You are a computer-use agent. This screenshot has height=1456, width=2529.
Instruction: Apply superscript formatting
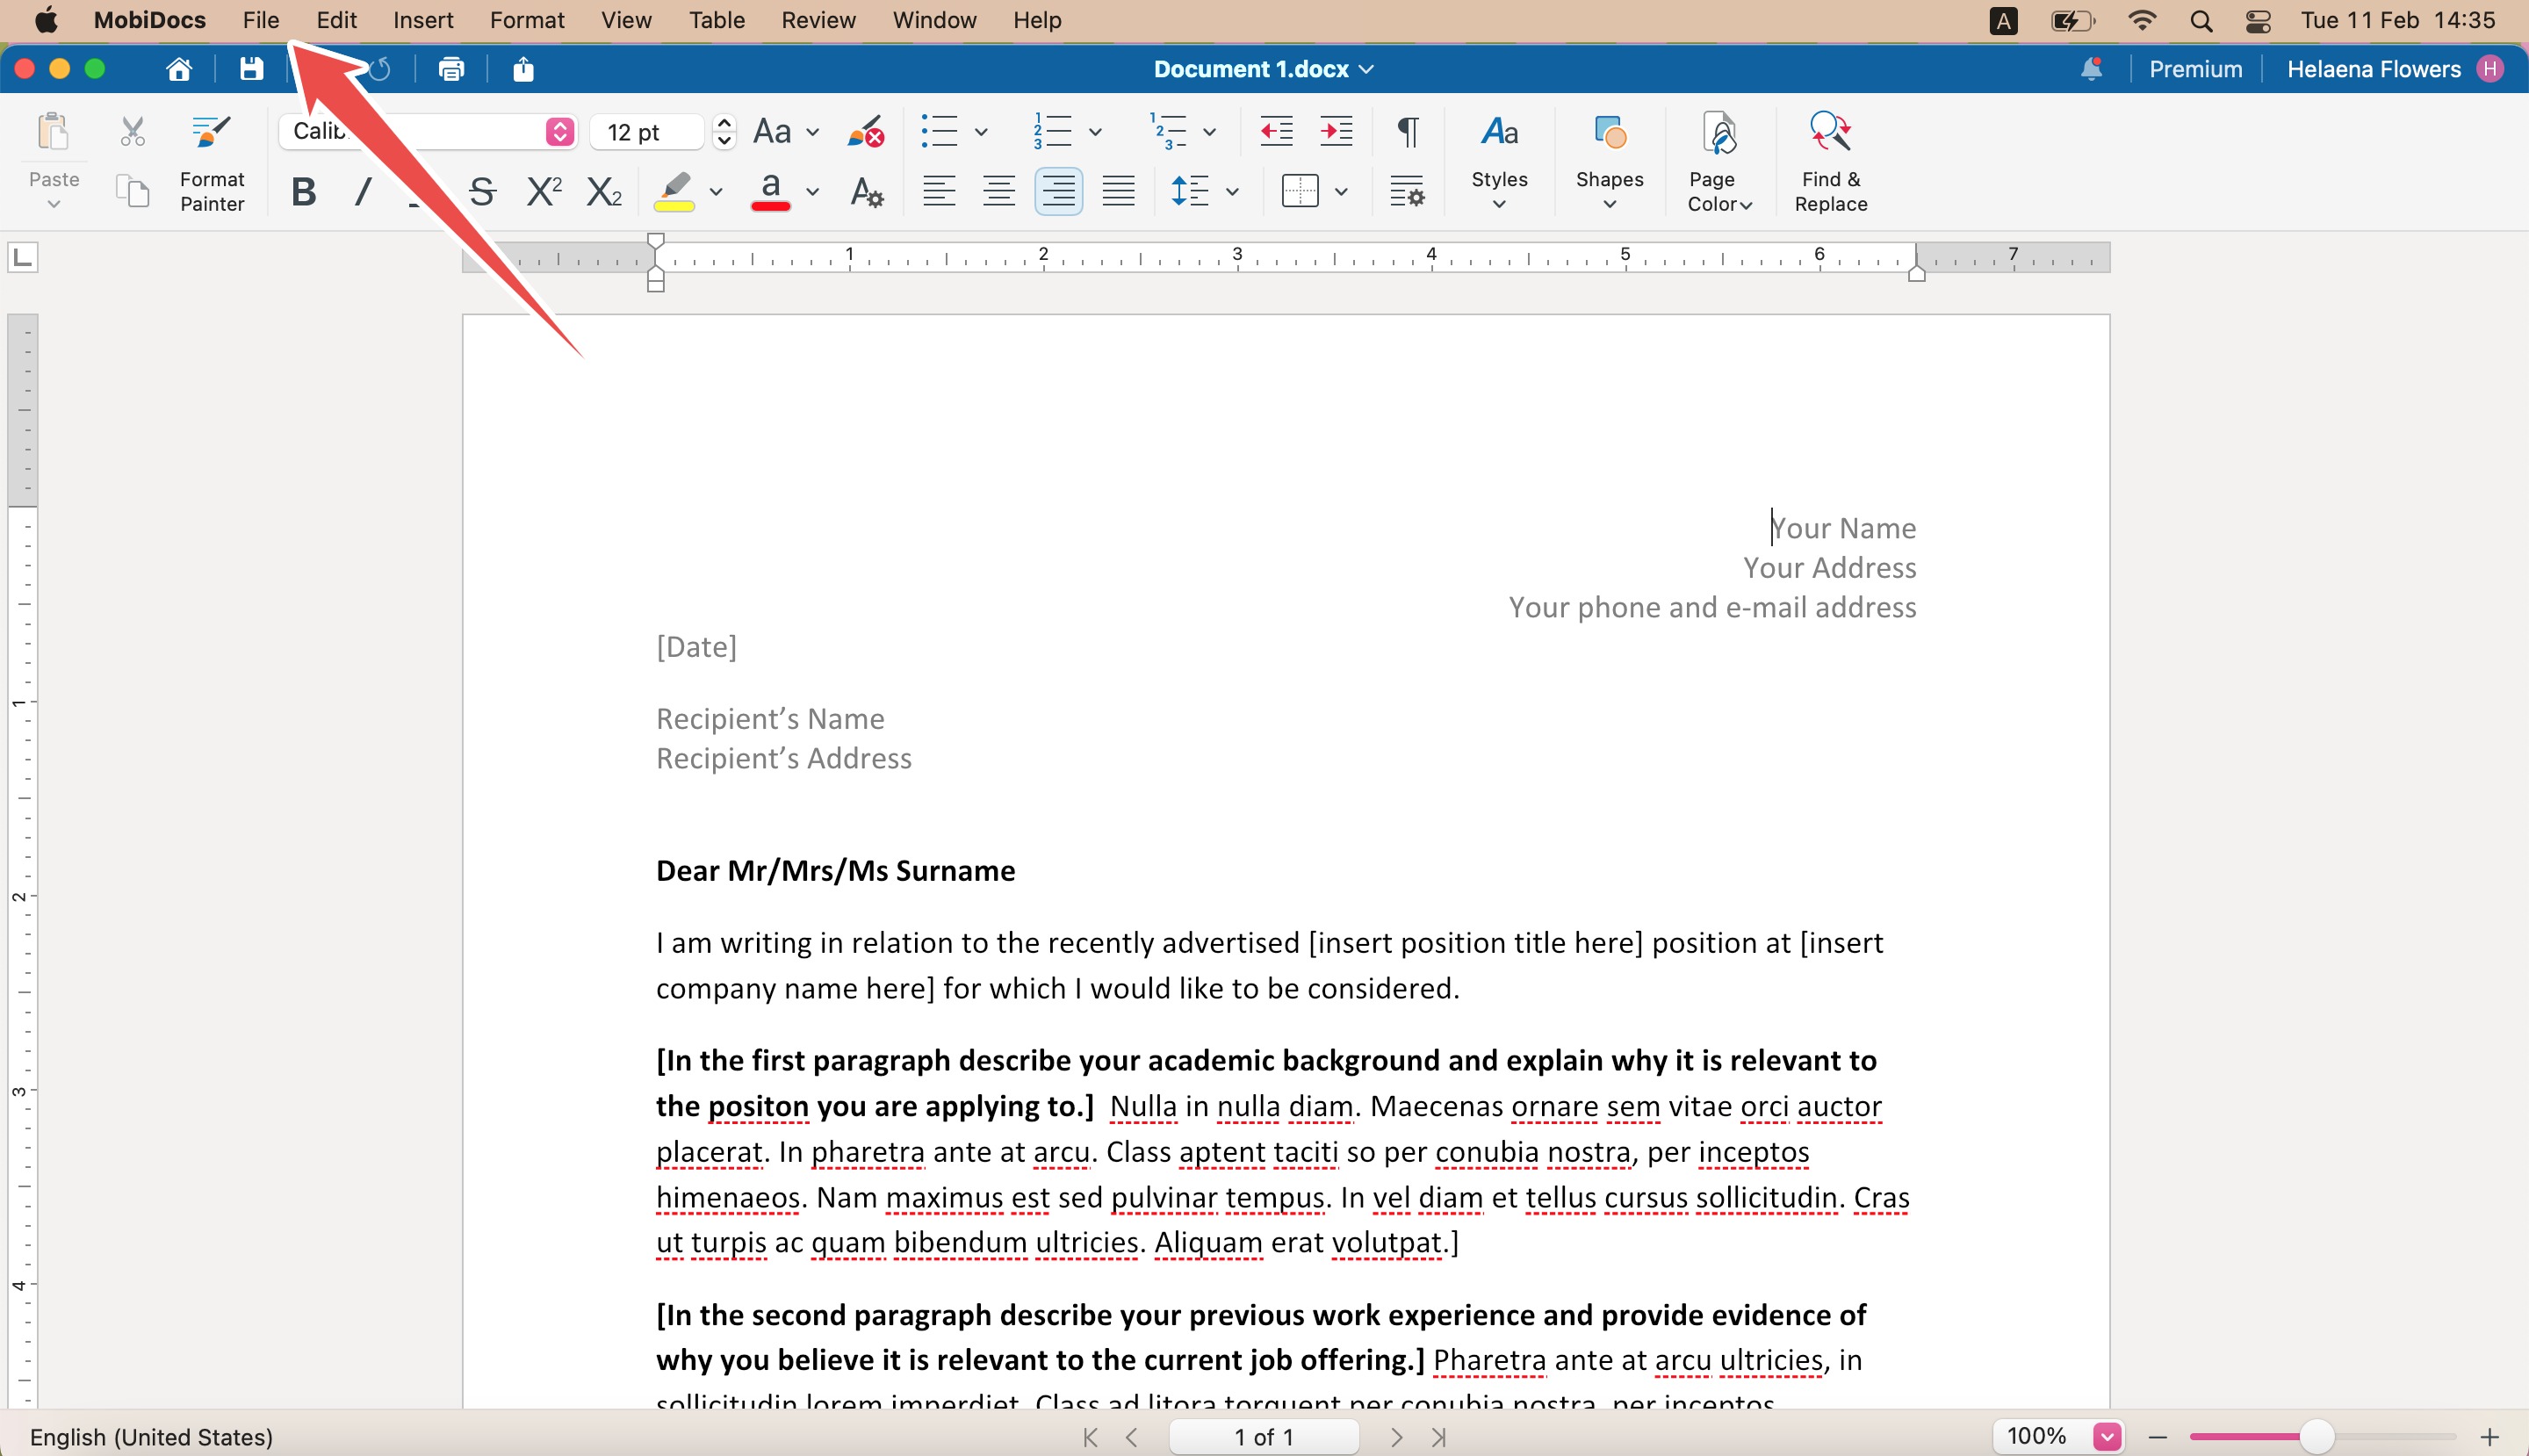click(x=544, y=191)
